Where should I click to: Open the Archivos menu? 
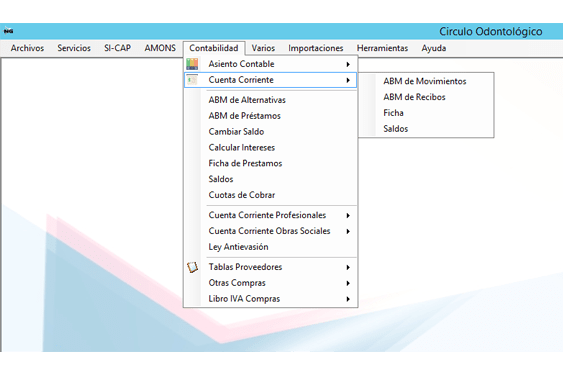click(27, 48)
